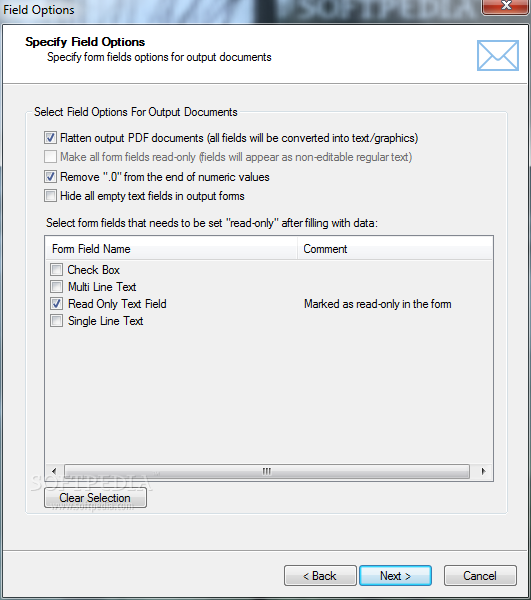Check the Check Box field row
The image size is (531, 600).
click(x=57, y=269)
